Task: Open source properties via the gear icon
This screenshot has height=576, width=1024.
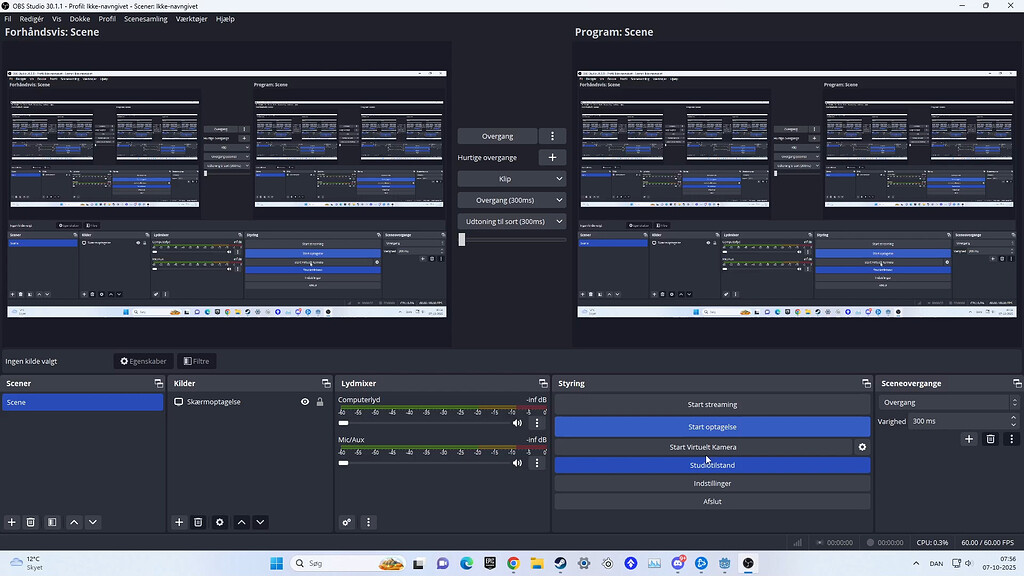Action: click(x=219, y=522)
